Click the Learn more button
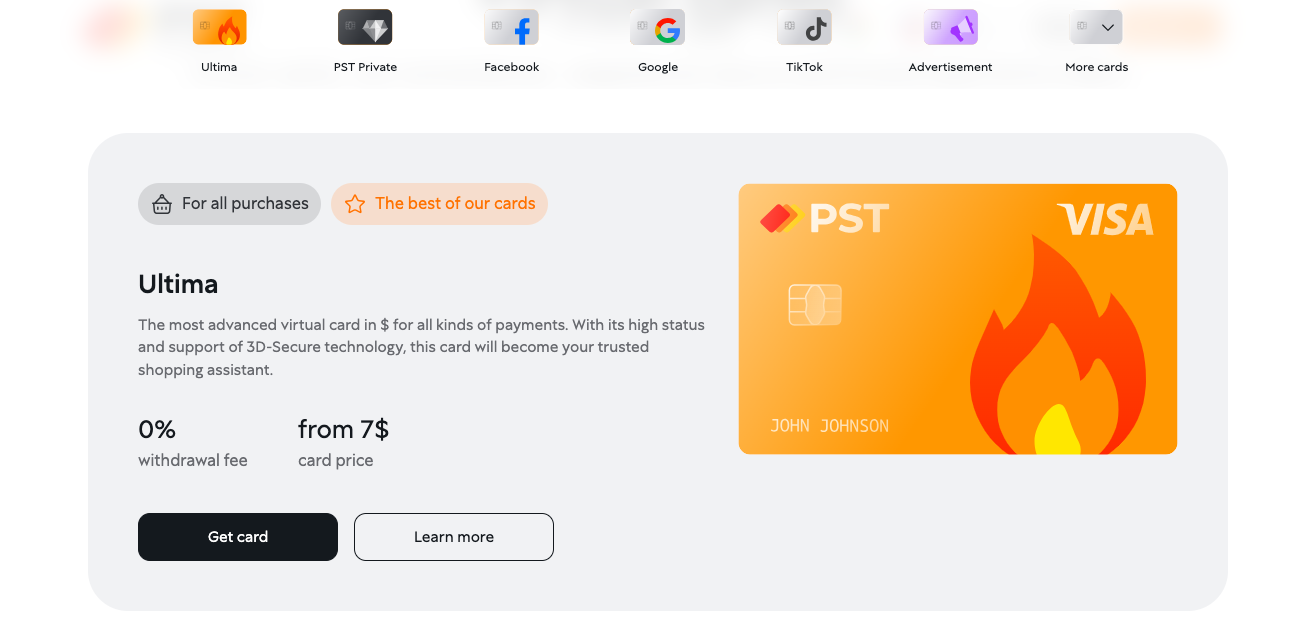The height and width of the screenshot is (636, 1306). (454, 537)
